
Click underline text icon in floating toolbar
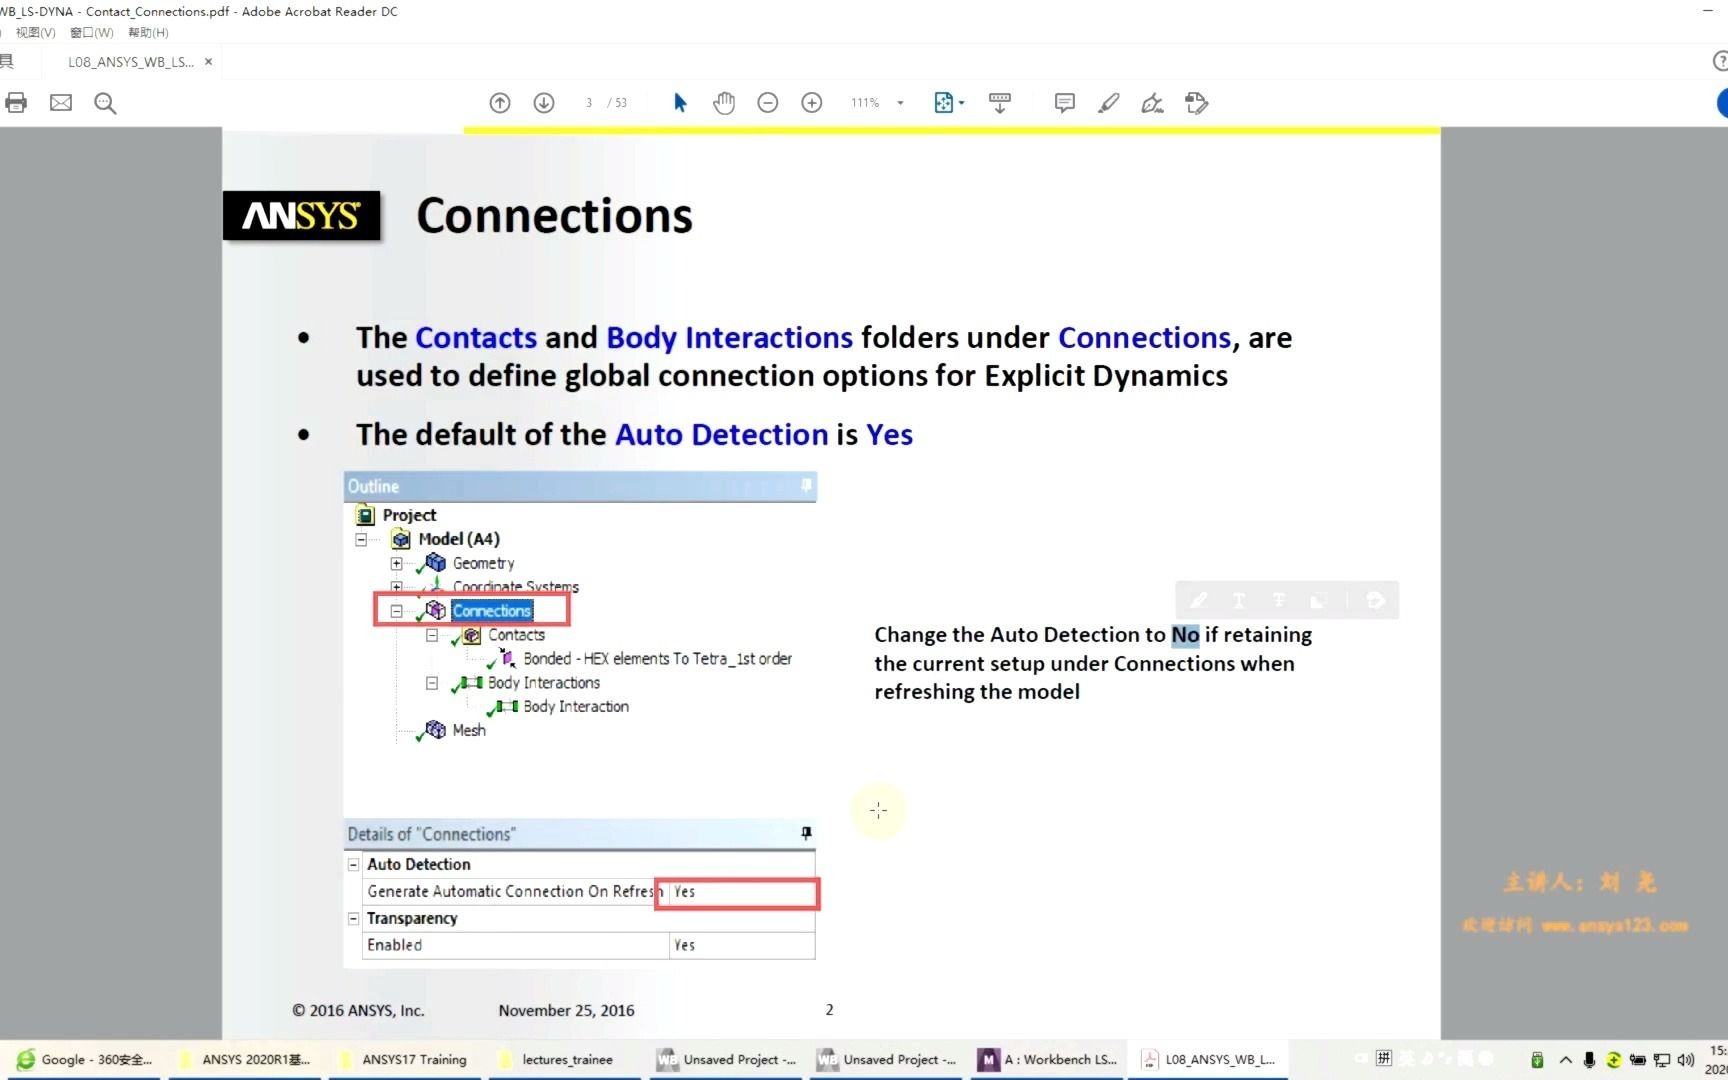coord(1239,600)
